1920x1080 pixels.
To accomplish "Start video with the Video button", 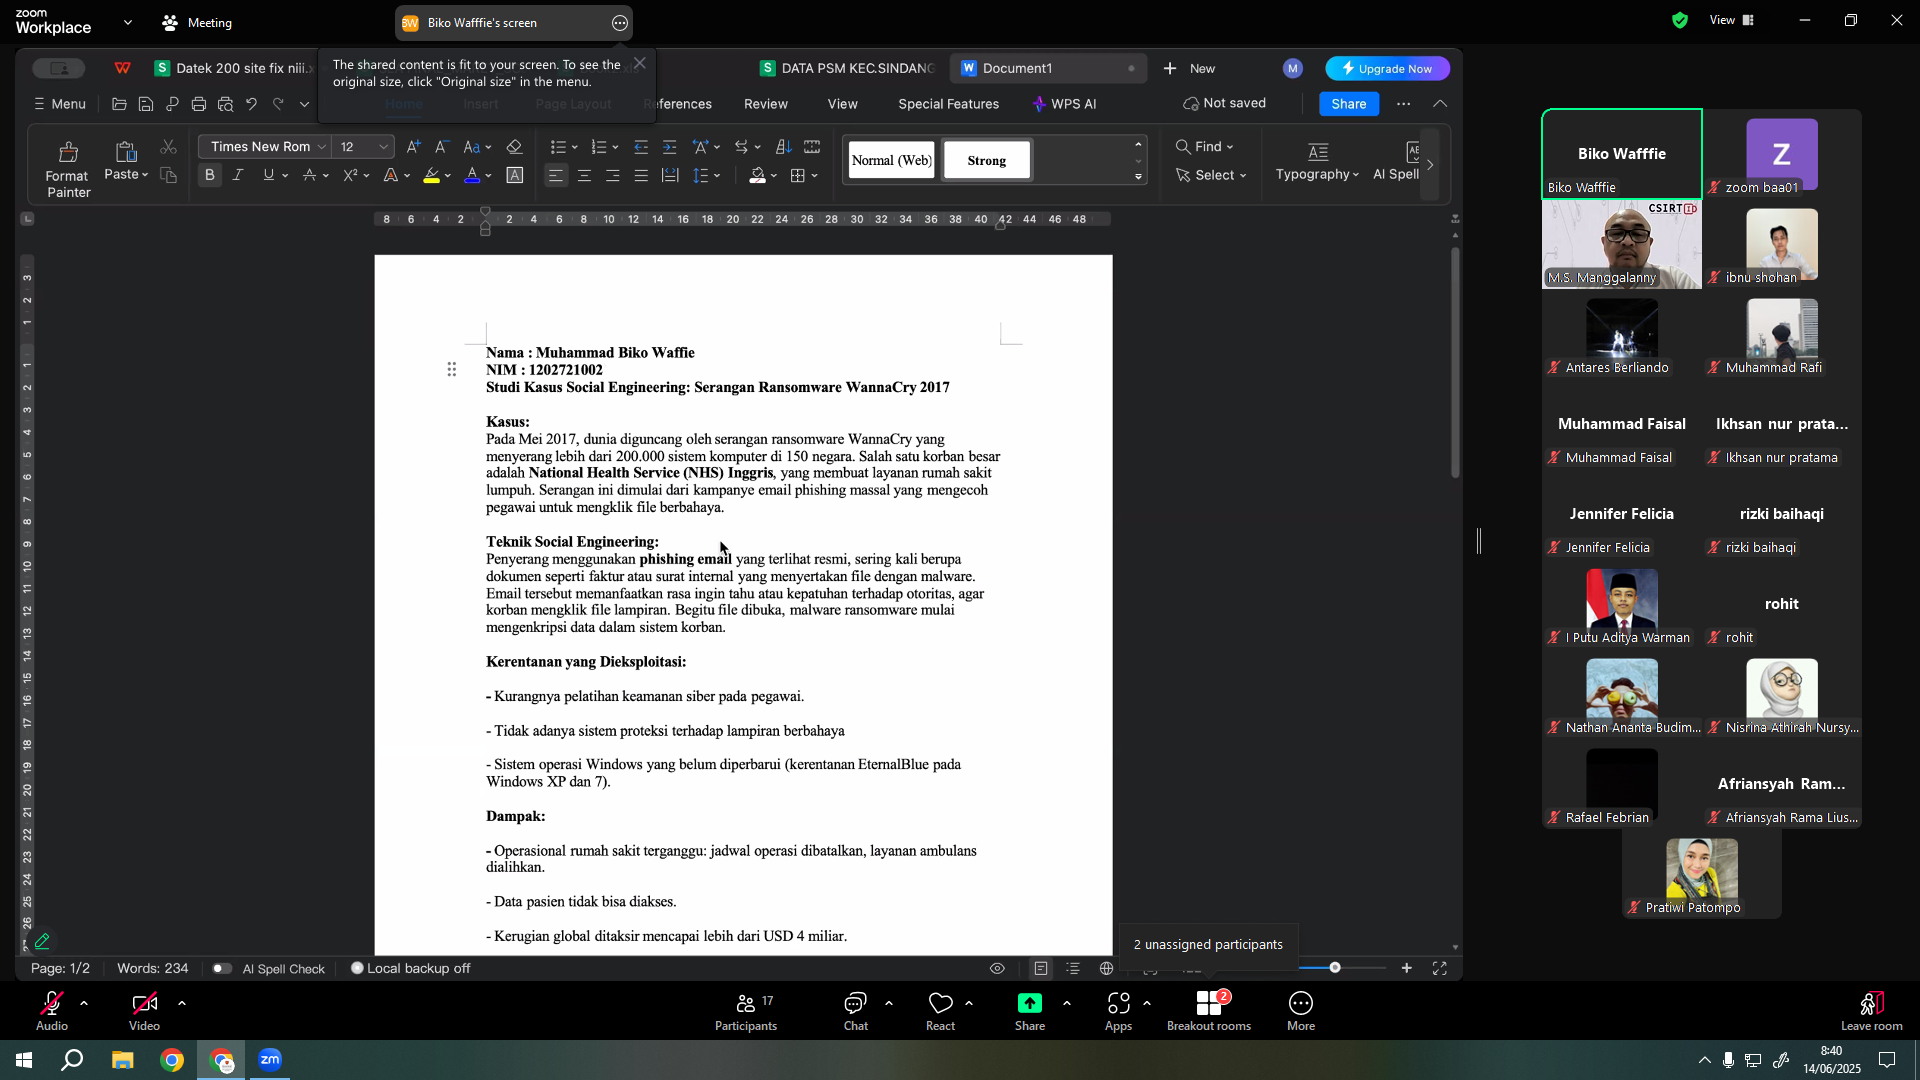I will (x=144, y=1011).
